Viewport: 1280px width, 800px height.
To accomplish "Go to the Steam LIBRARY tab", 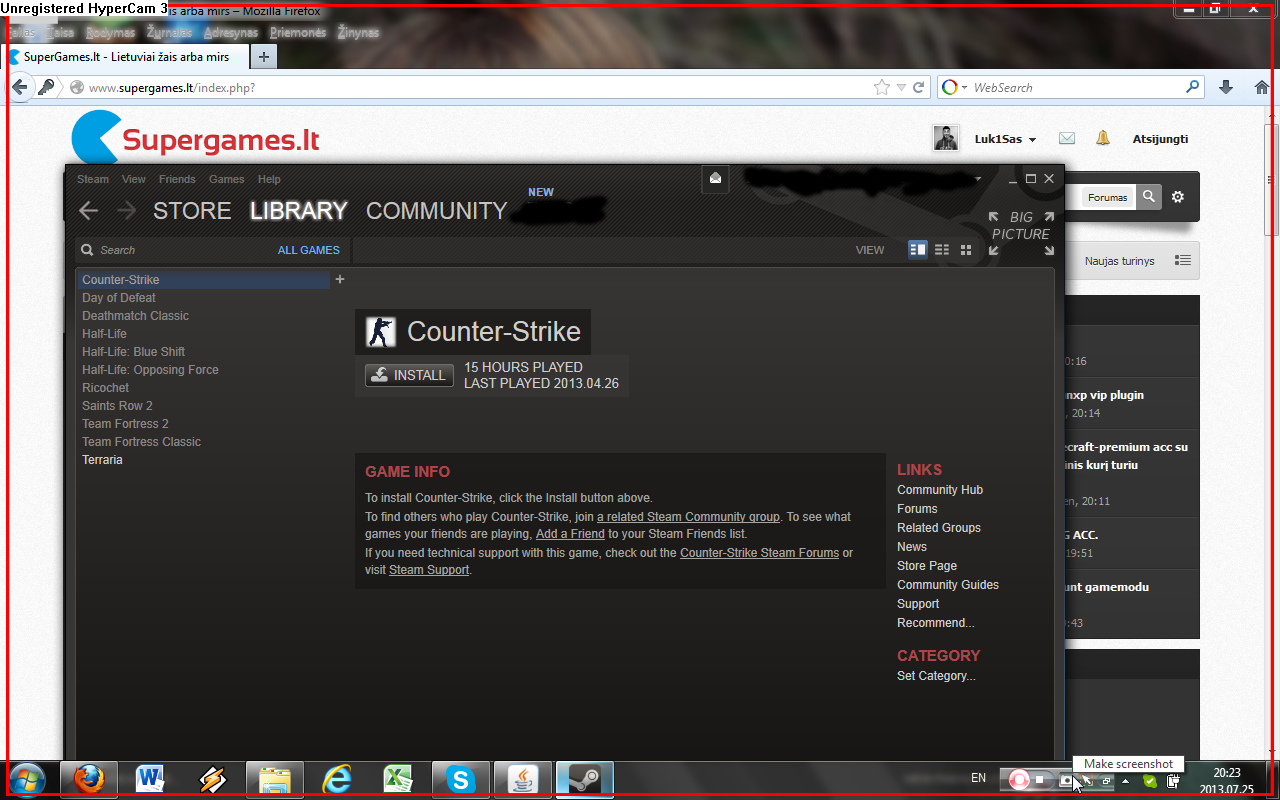I will [x=299, y=211].
